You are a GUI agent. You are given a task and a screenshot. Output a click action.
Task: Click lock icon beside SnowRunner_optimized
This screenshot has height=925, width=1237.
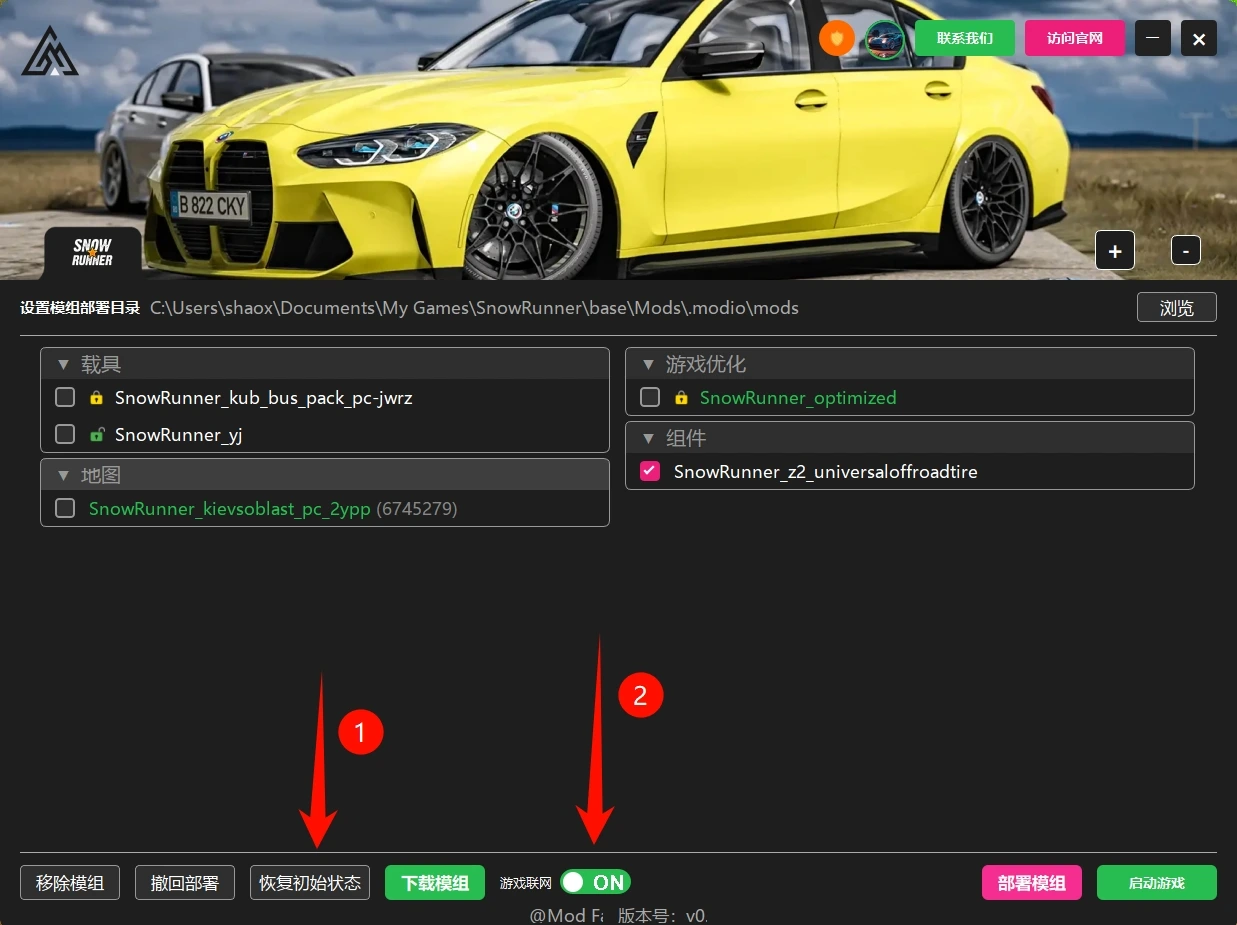(681, 398)
